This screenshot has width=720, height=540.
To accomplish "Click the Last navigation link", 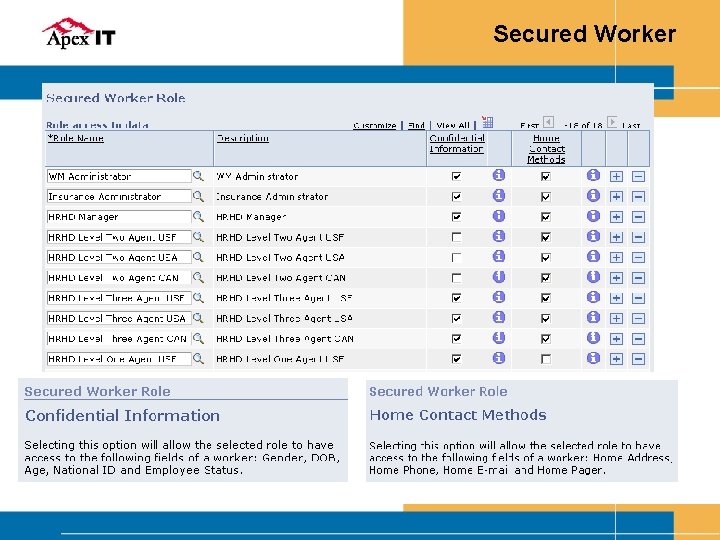I will [631, 125].
